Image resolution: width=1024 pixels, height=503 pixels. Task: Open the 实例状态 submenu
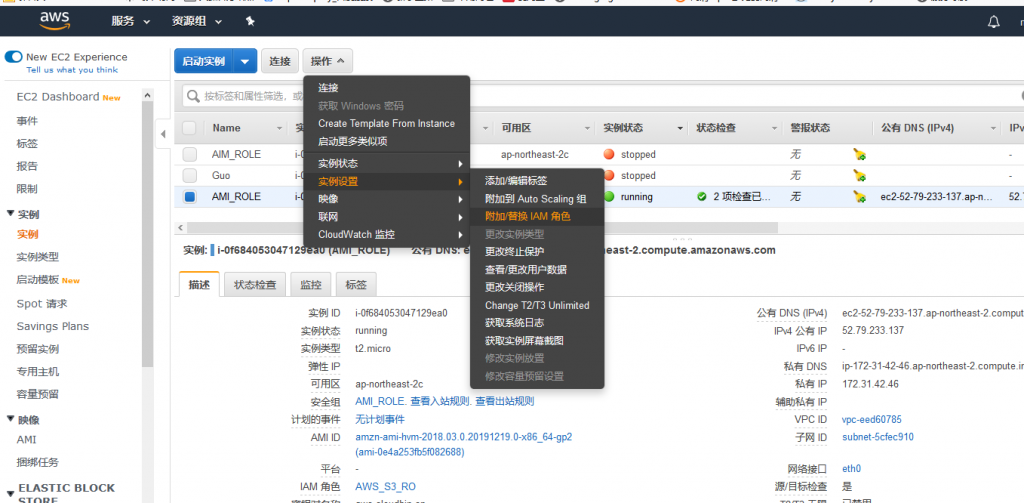[x=386, y=163]
